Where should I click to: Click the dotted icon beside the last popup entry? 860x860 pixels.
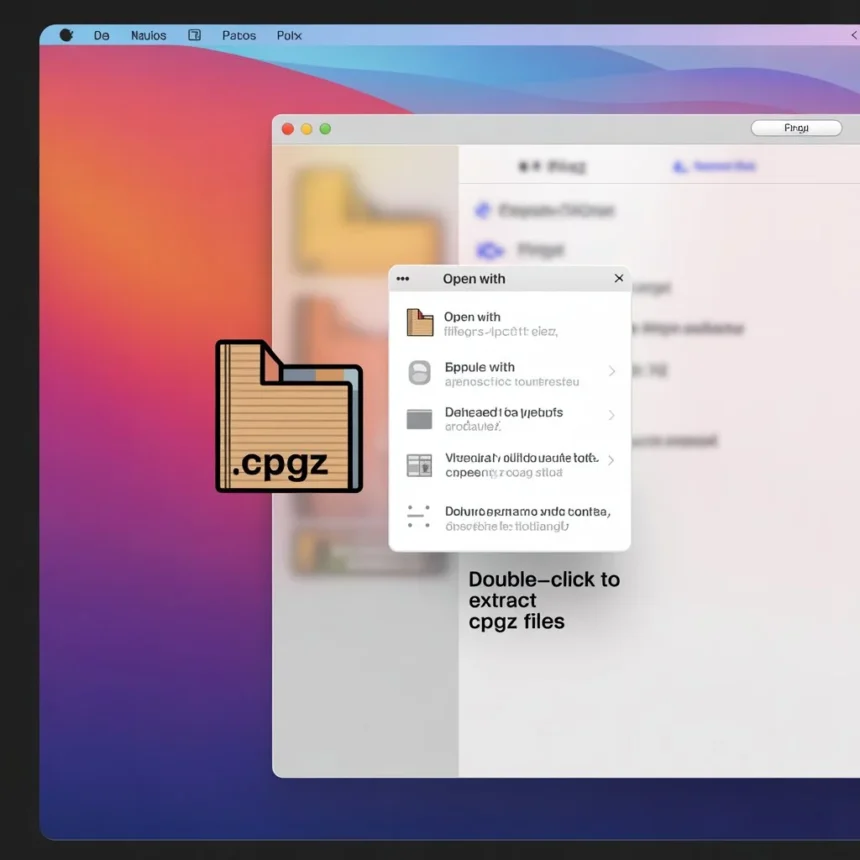pos(421,516)
